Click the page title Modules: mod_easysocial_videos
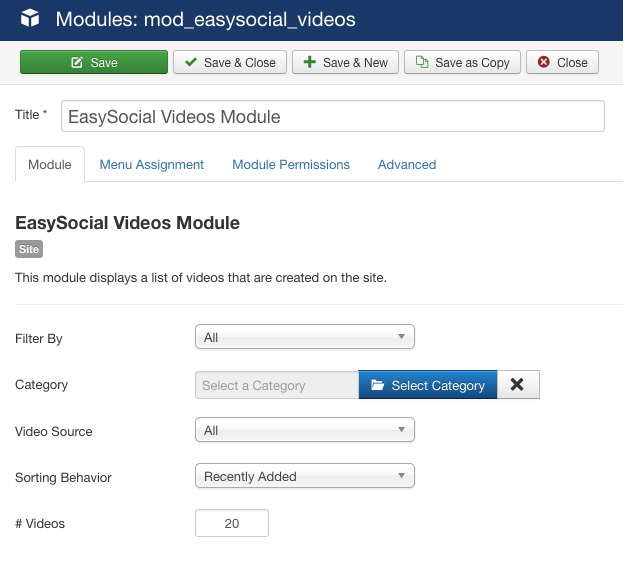This screenshot has height=563, width=623. [x=205, y=19]
